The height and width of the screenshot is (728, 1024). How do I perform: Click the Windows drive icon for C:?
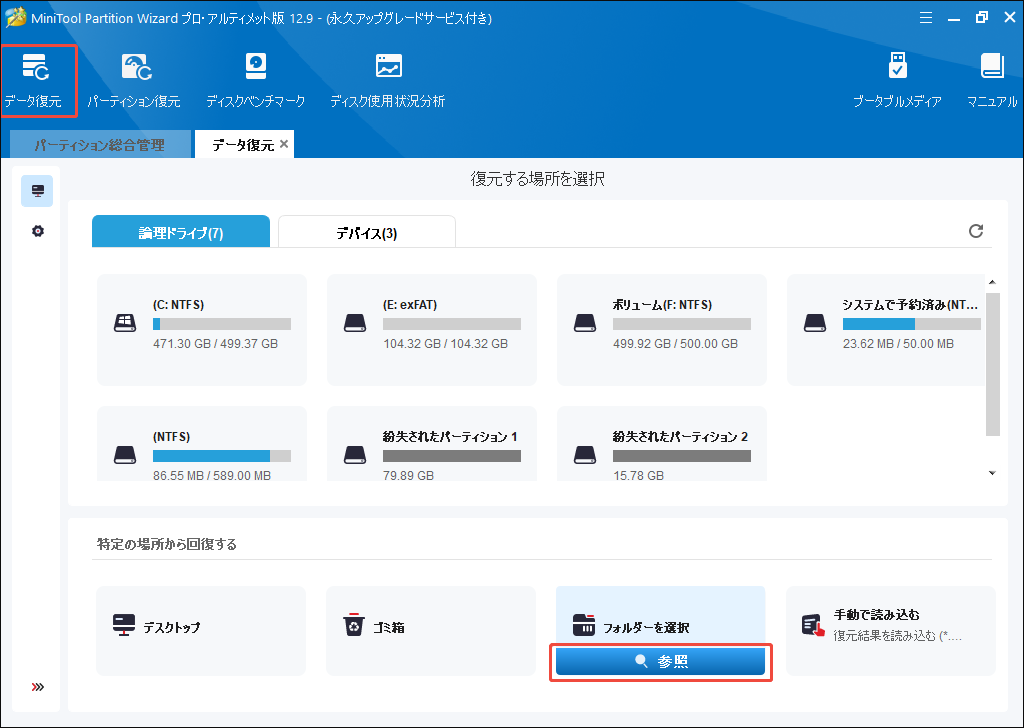[x=125, y=323]
